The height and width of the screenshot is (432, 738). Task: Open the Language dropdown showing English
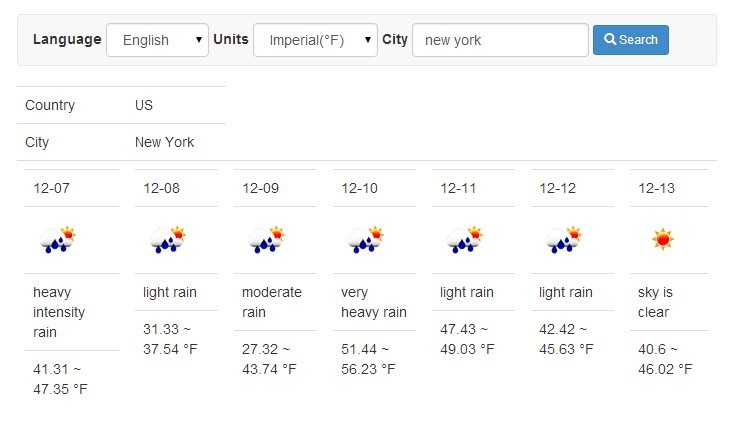coord(157,40)
